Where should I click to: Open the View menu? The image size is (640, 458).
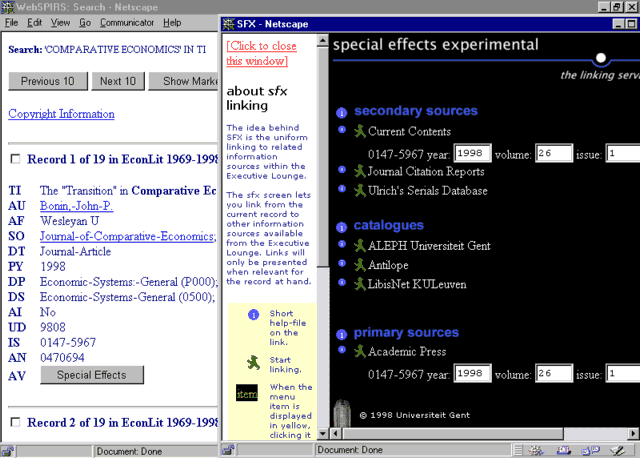60,22
